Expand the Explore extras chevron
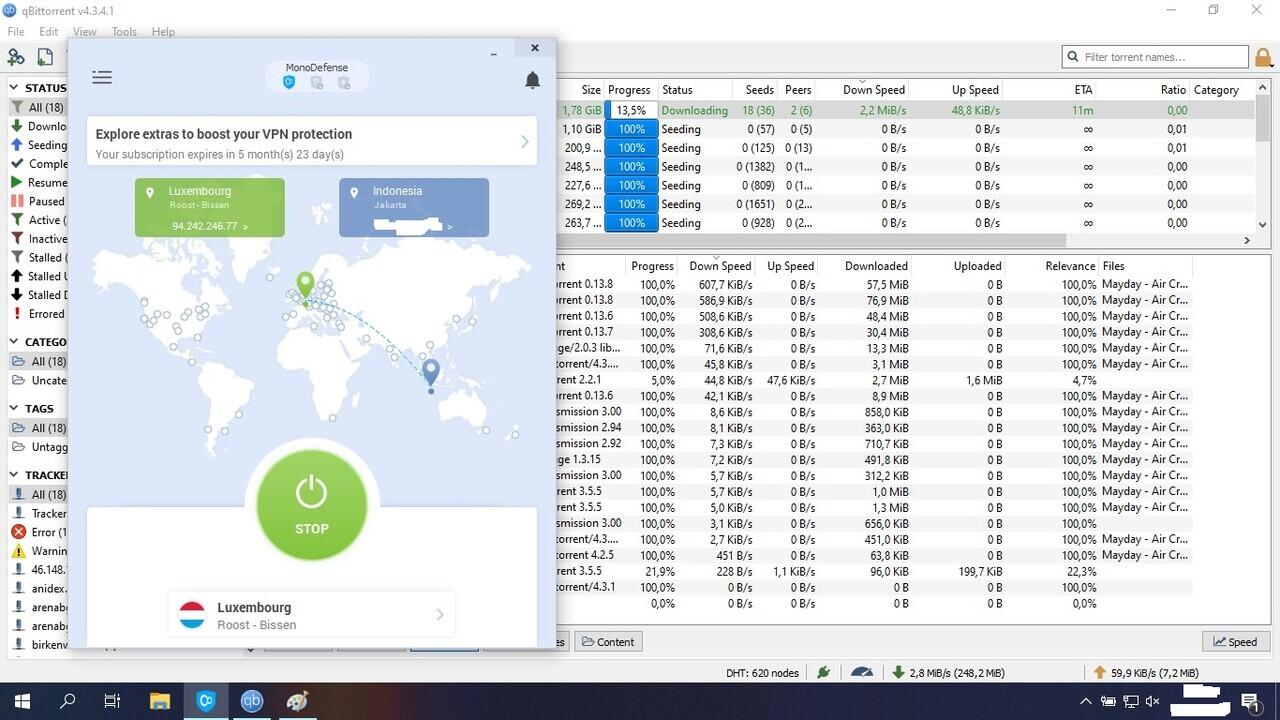 524,141
